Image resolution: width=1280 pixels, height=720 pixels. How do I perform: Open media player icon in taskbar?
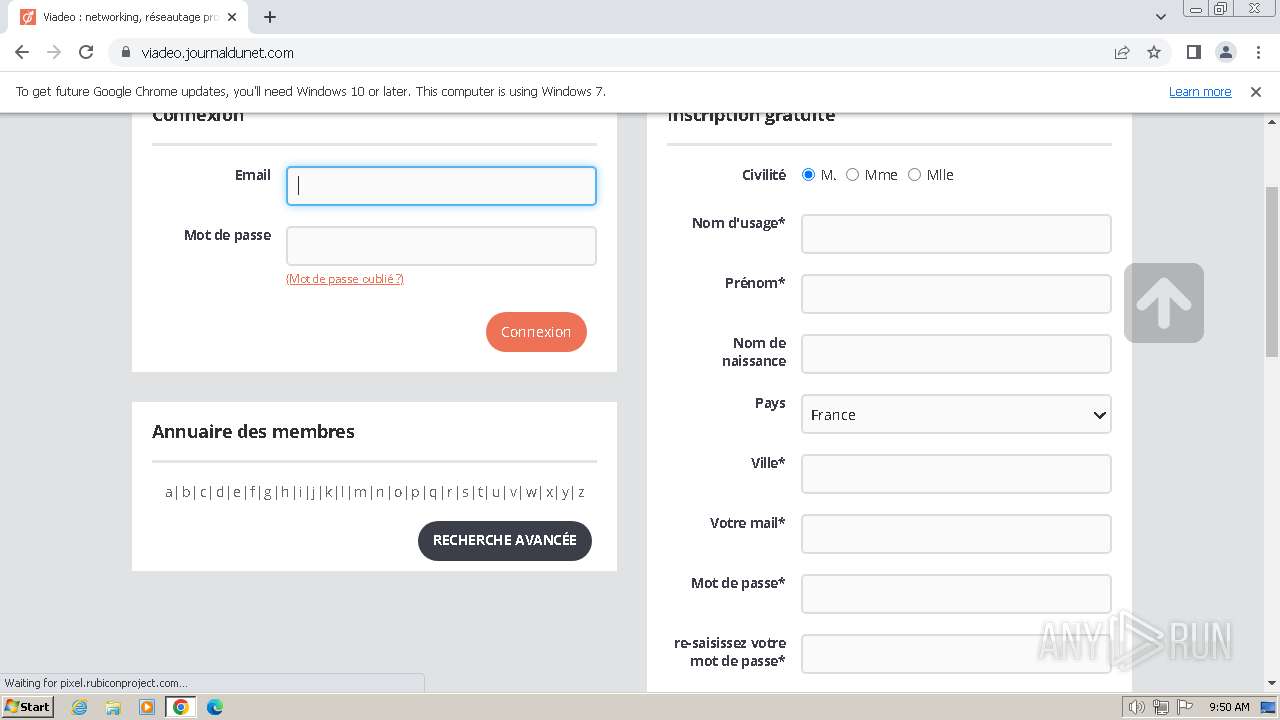coord(147,707)
